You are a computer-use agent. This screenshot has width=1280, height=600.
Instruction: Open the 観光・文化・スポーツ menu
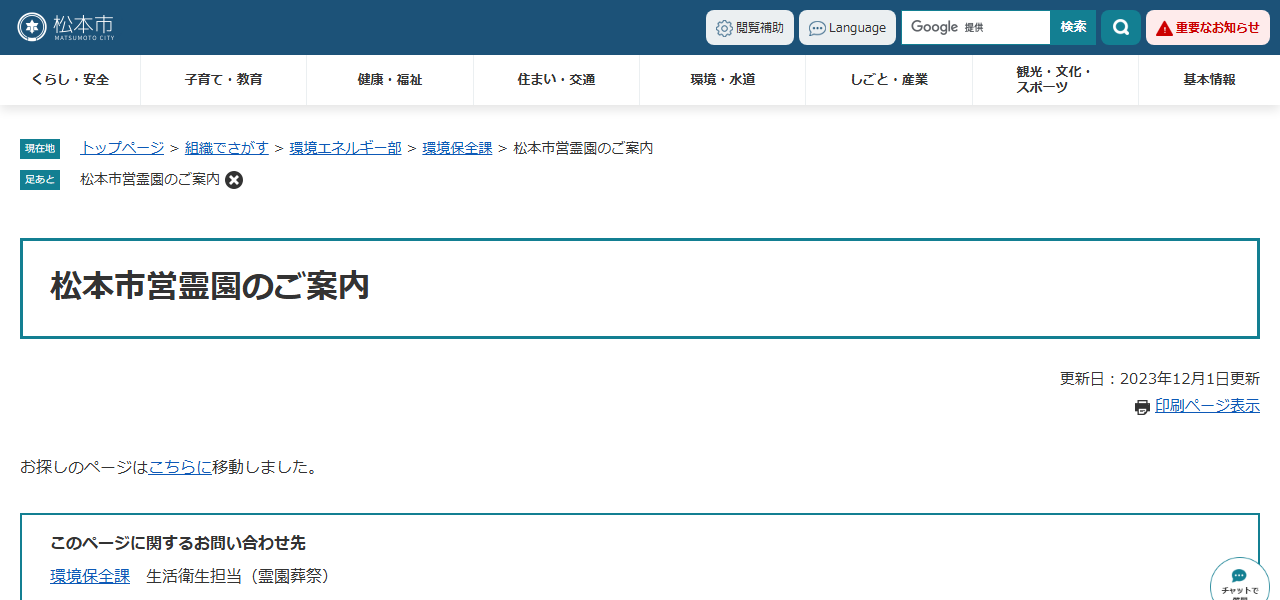point(1055,80)
